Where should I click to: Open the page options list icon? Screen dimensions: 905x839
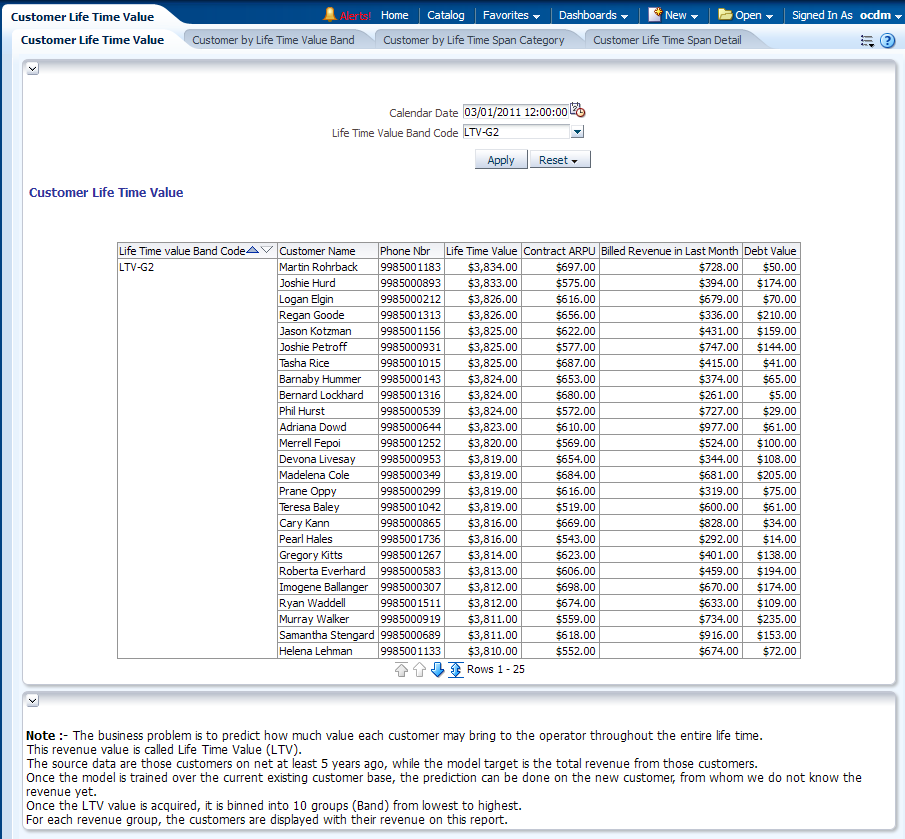tap(866, 41)
